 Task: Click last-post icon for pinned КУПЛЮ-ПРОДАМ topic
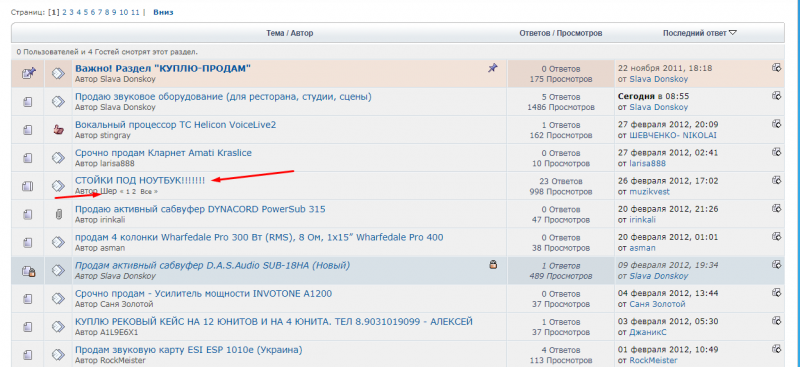click(x=777, y=67)
